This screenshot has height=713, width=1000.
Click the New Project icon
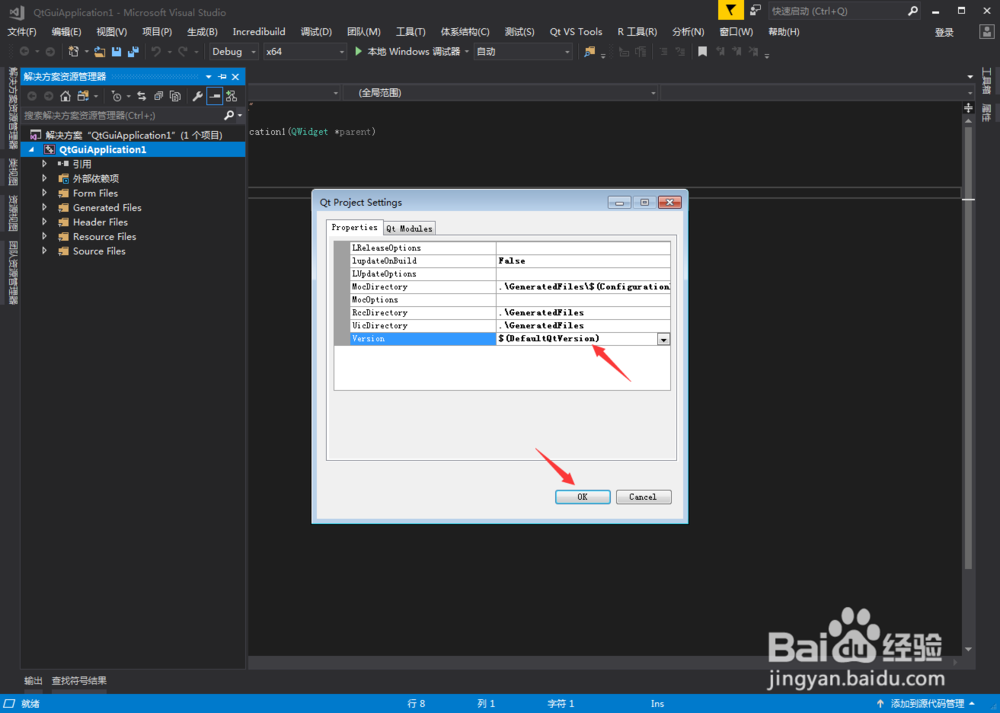[x=74, y=52]
